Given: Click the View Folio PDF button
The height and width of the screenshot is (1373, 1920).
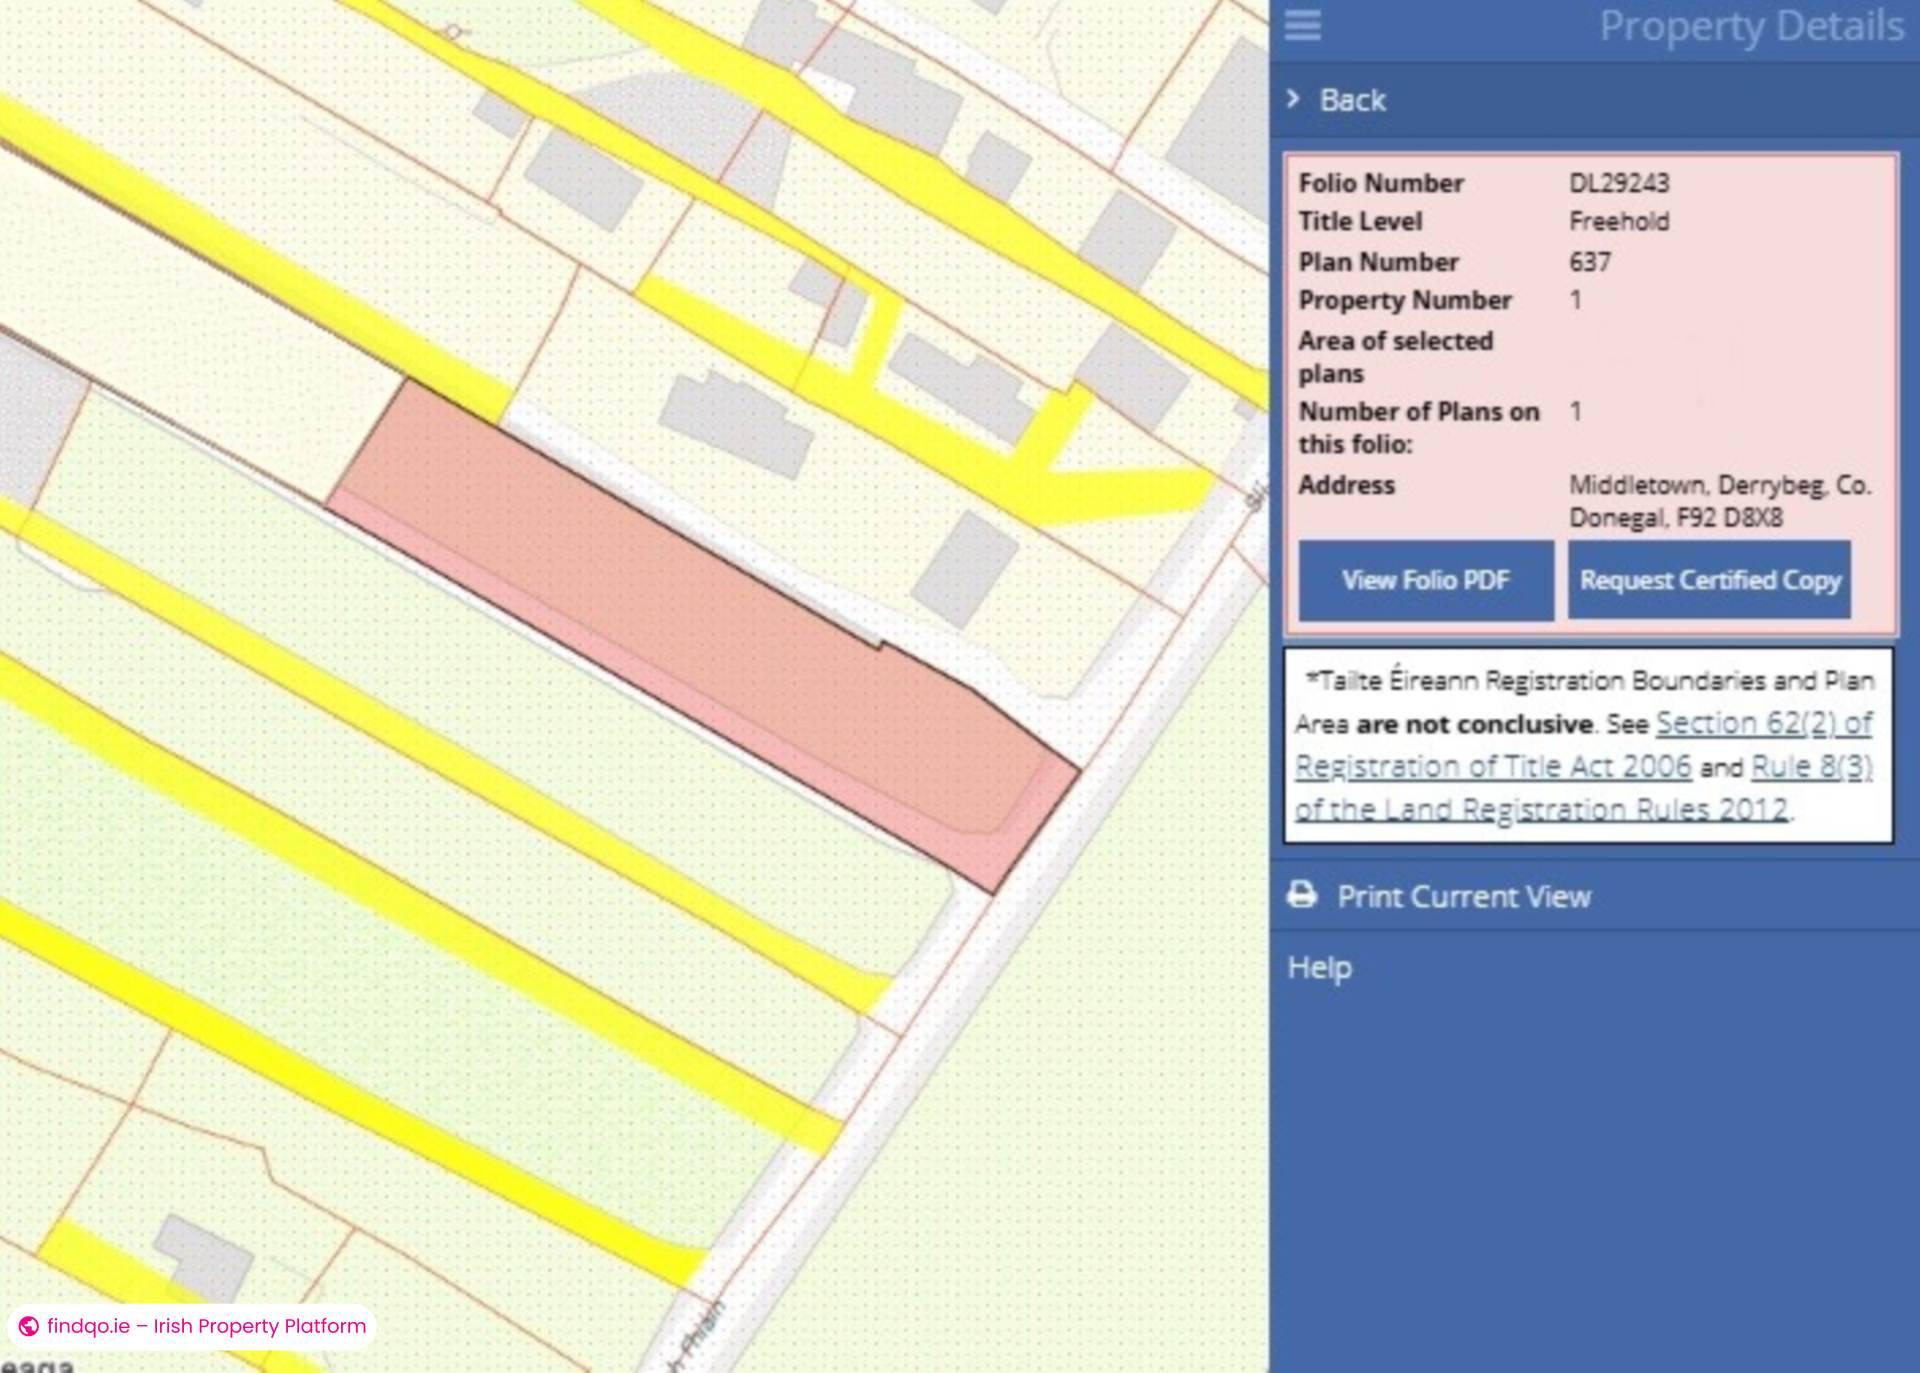Looking at the screenshot, I should coord(1426,580).
